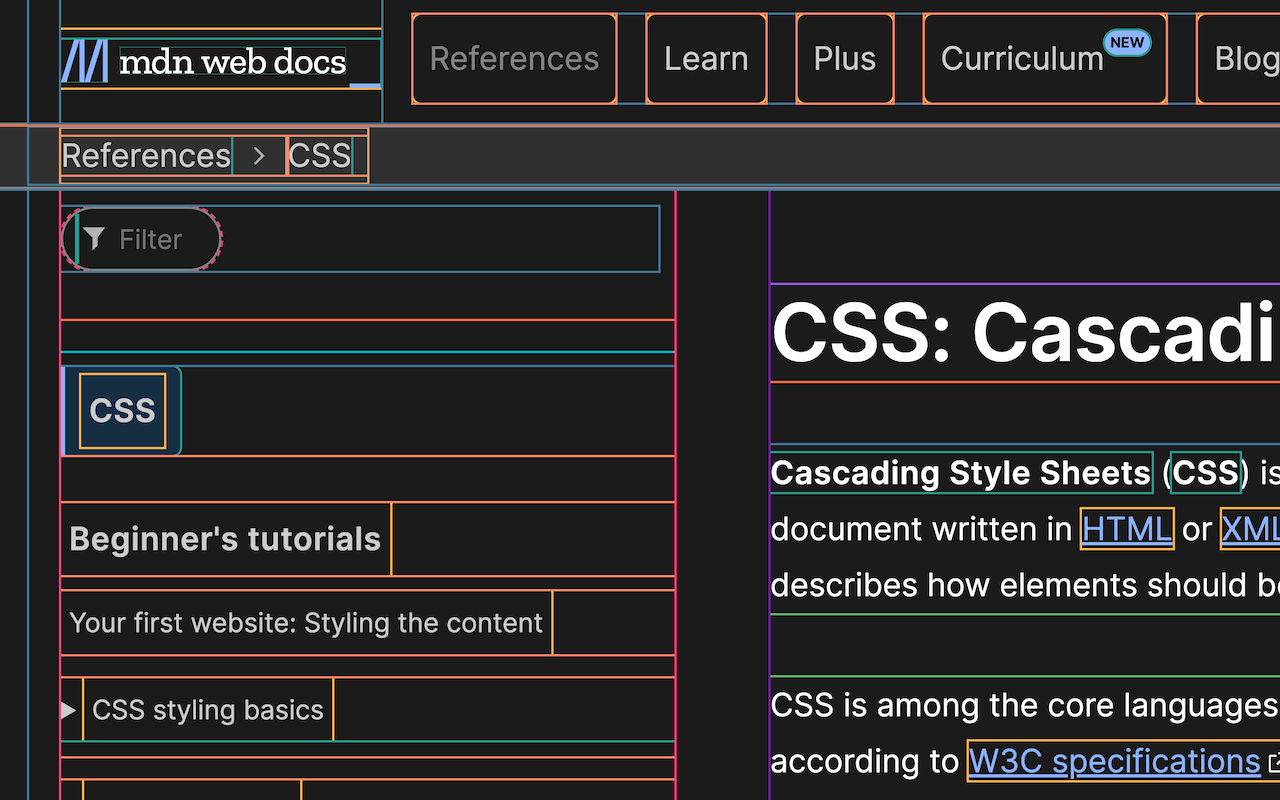Follow the XML link in the intro paragraph
The image size is (1280, 800).
pyautogui.click(x=1253, y=528)
